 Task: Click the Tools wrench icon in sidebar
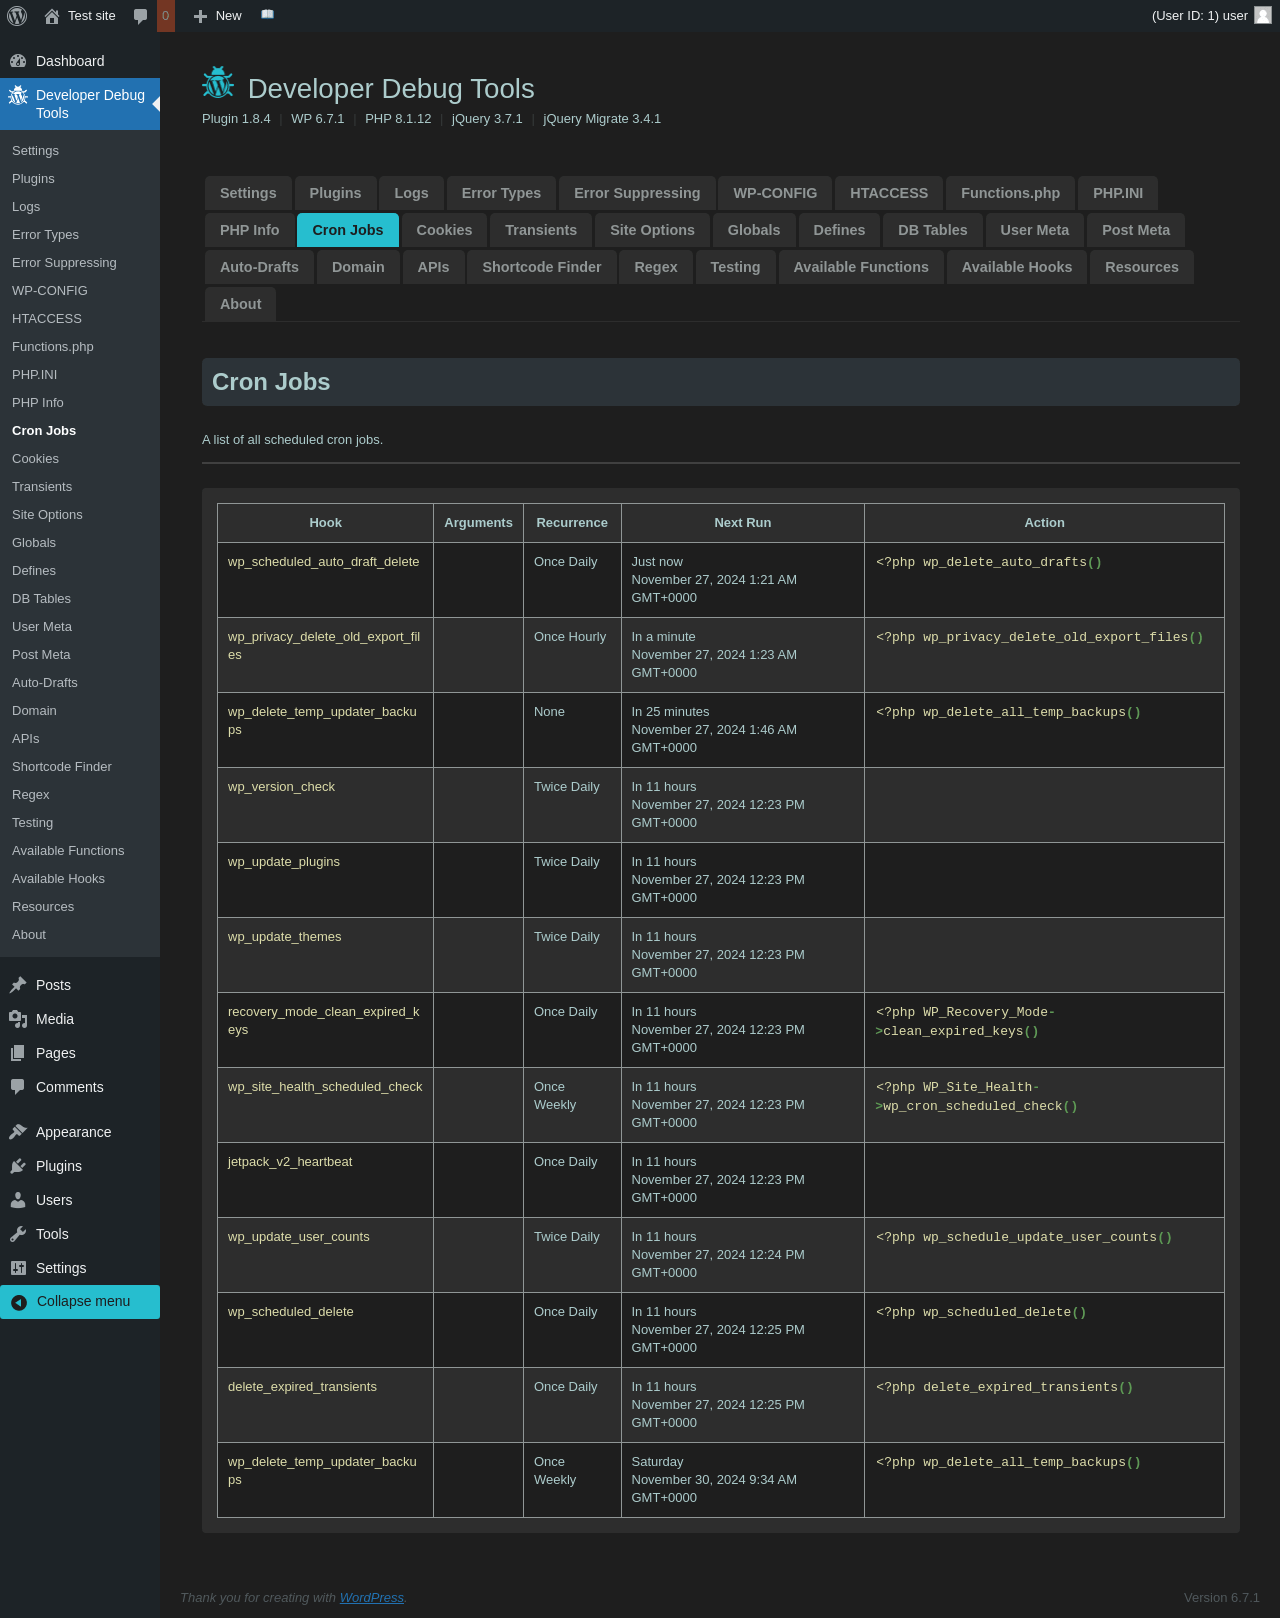(x=18, y=1234)
